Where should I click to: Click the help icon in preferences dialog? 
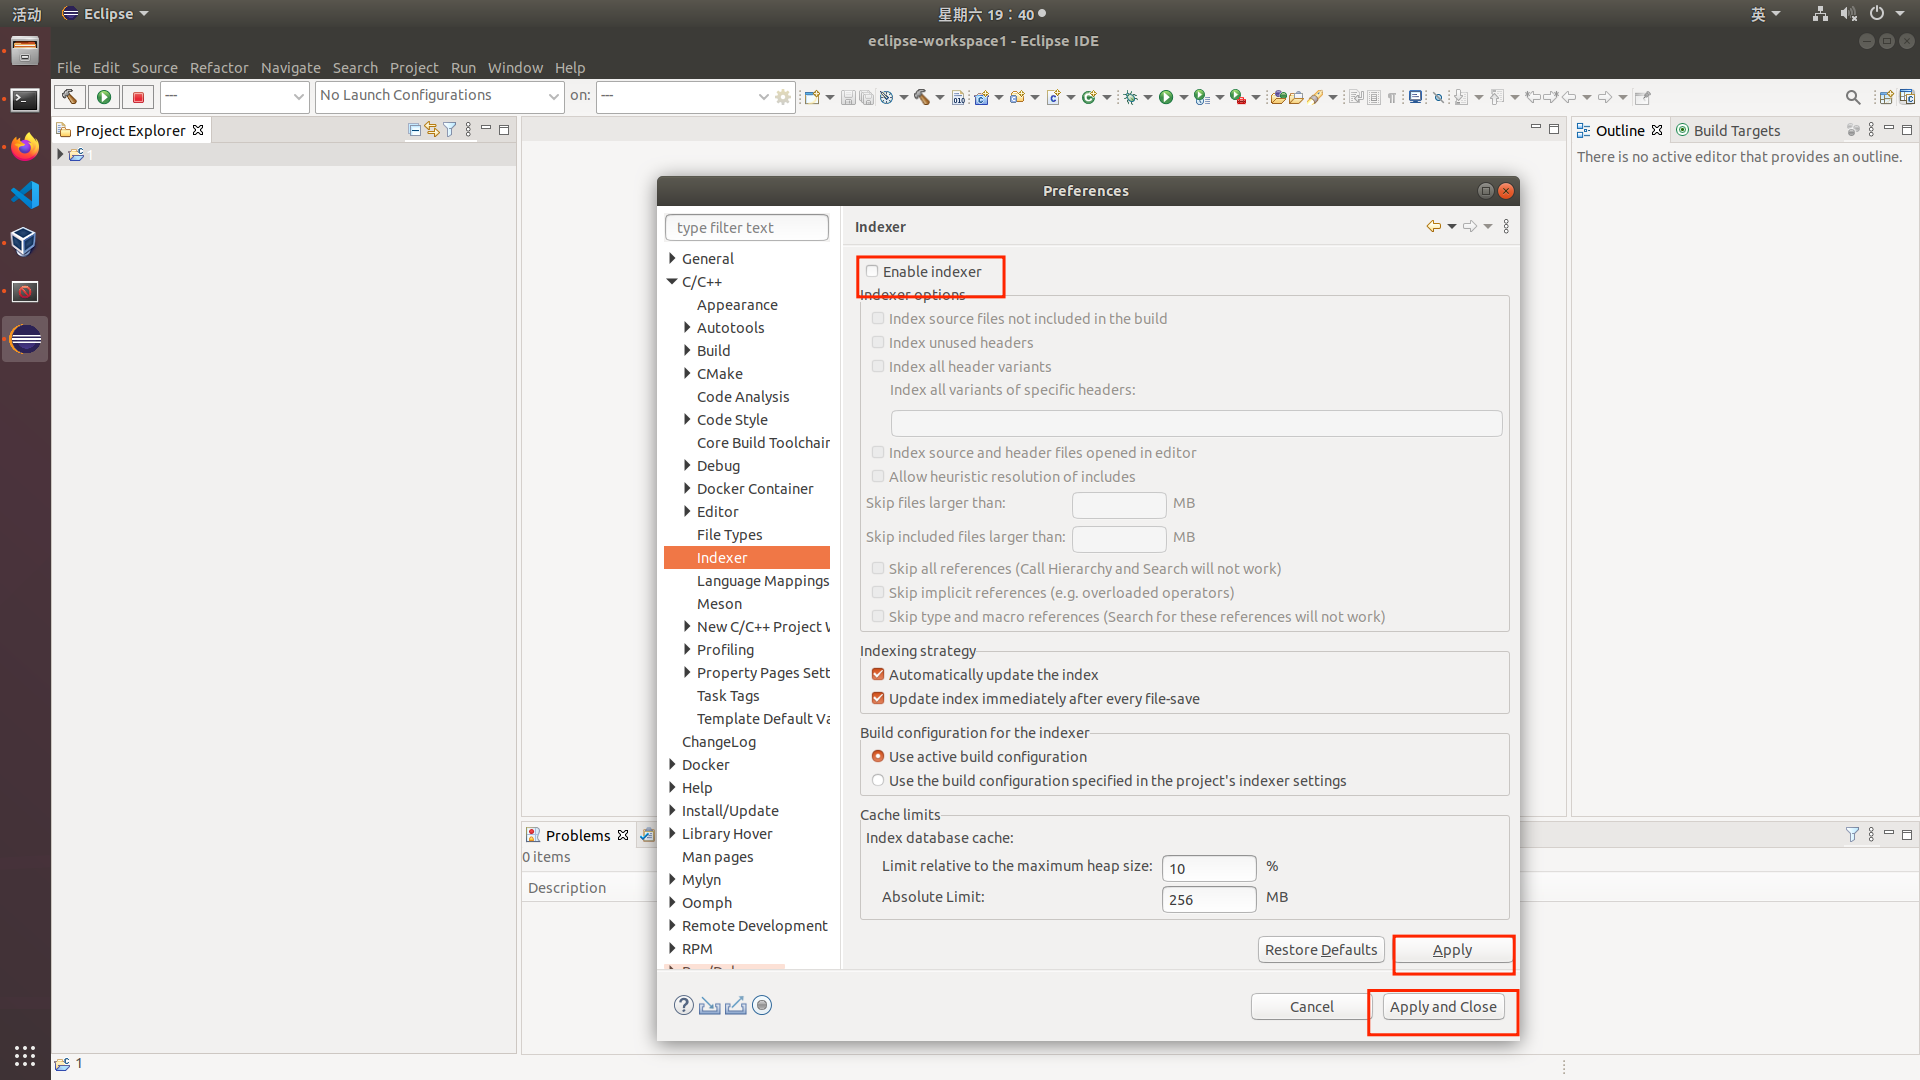683,1005
